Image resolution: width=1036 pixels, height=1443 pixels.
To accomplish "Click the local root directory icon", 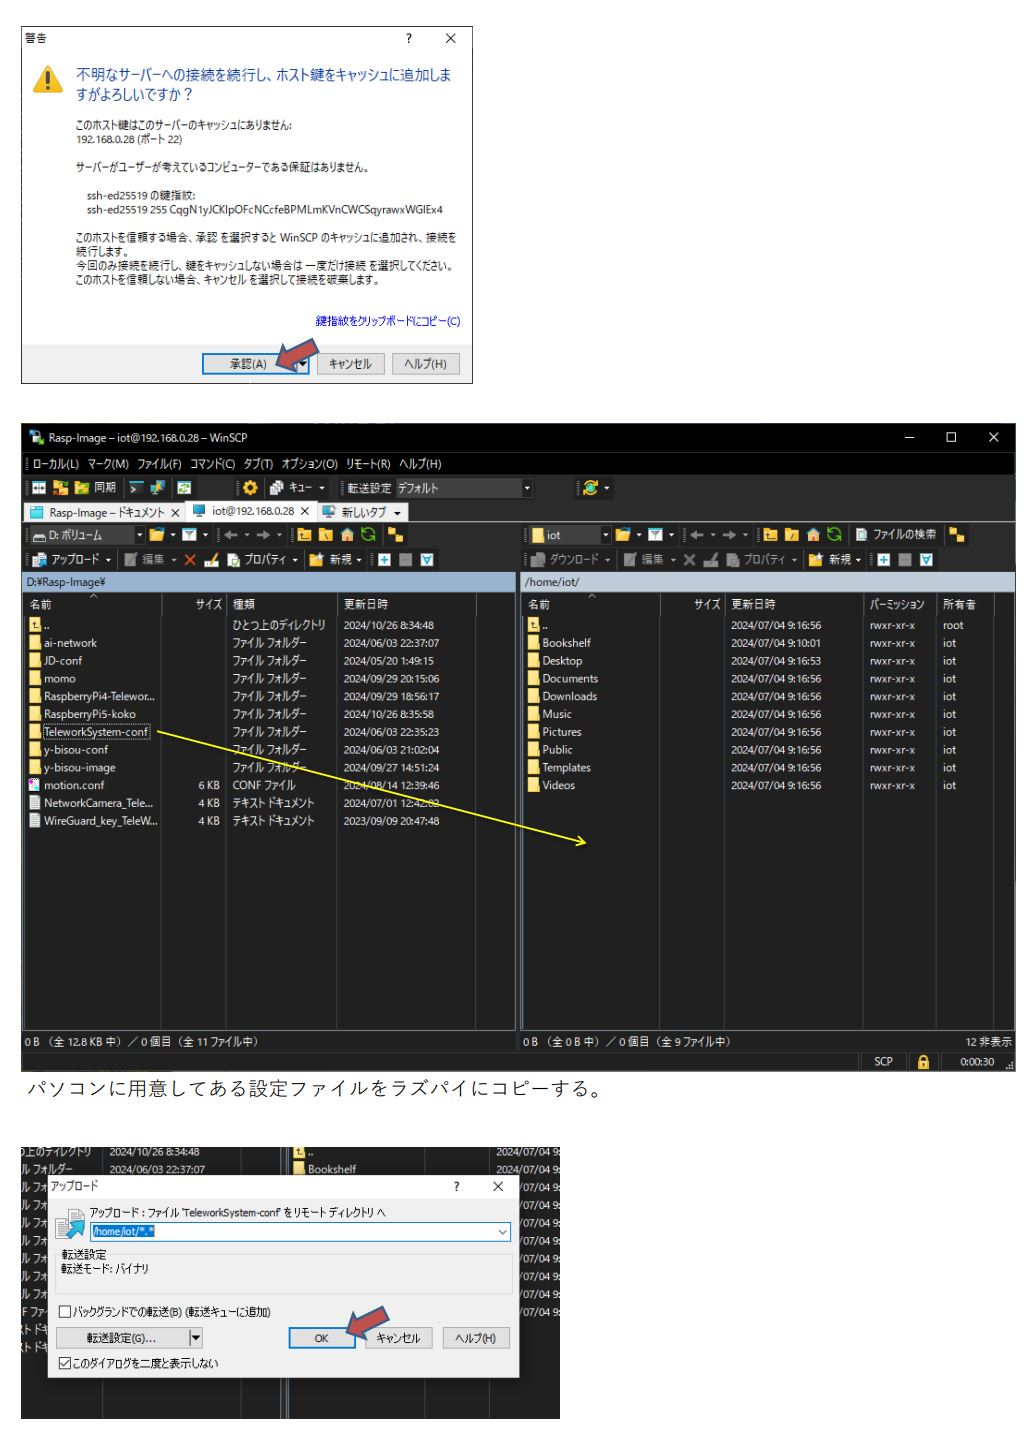I will pyautogui.click(x=325, y=535).
